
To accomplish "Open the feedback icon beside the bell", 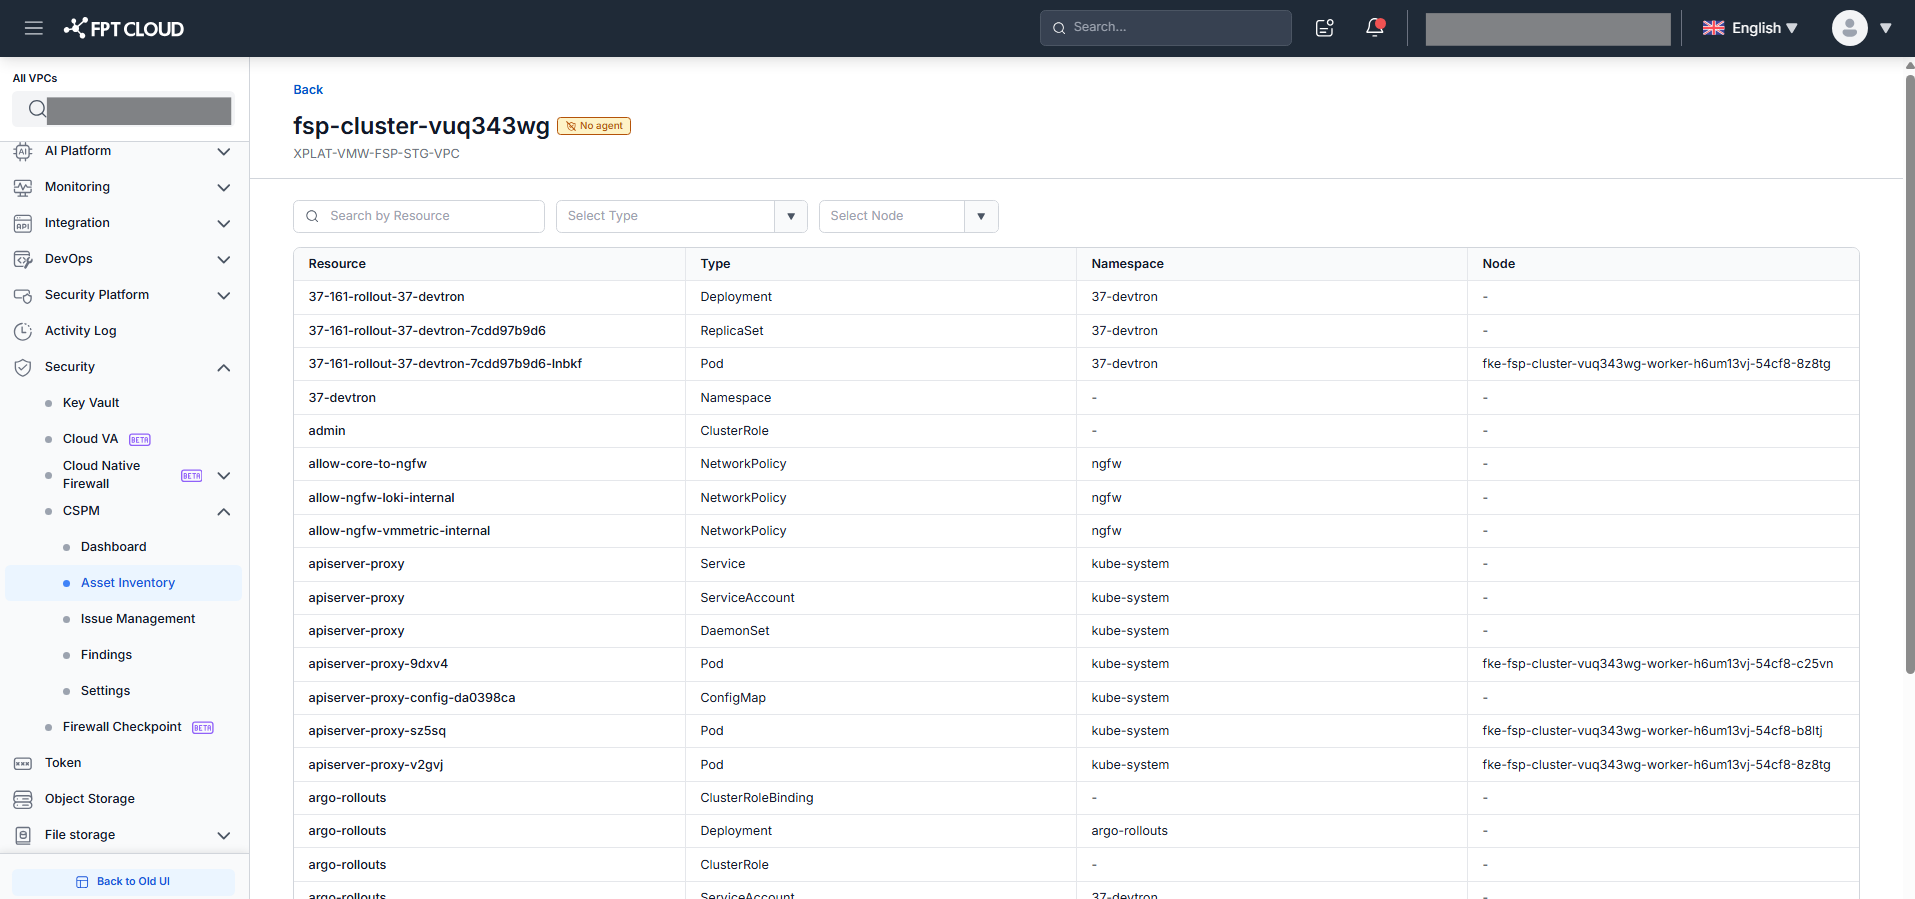I will coord(1325,28).
